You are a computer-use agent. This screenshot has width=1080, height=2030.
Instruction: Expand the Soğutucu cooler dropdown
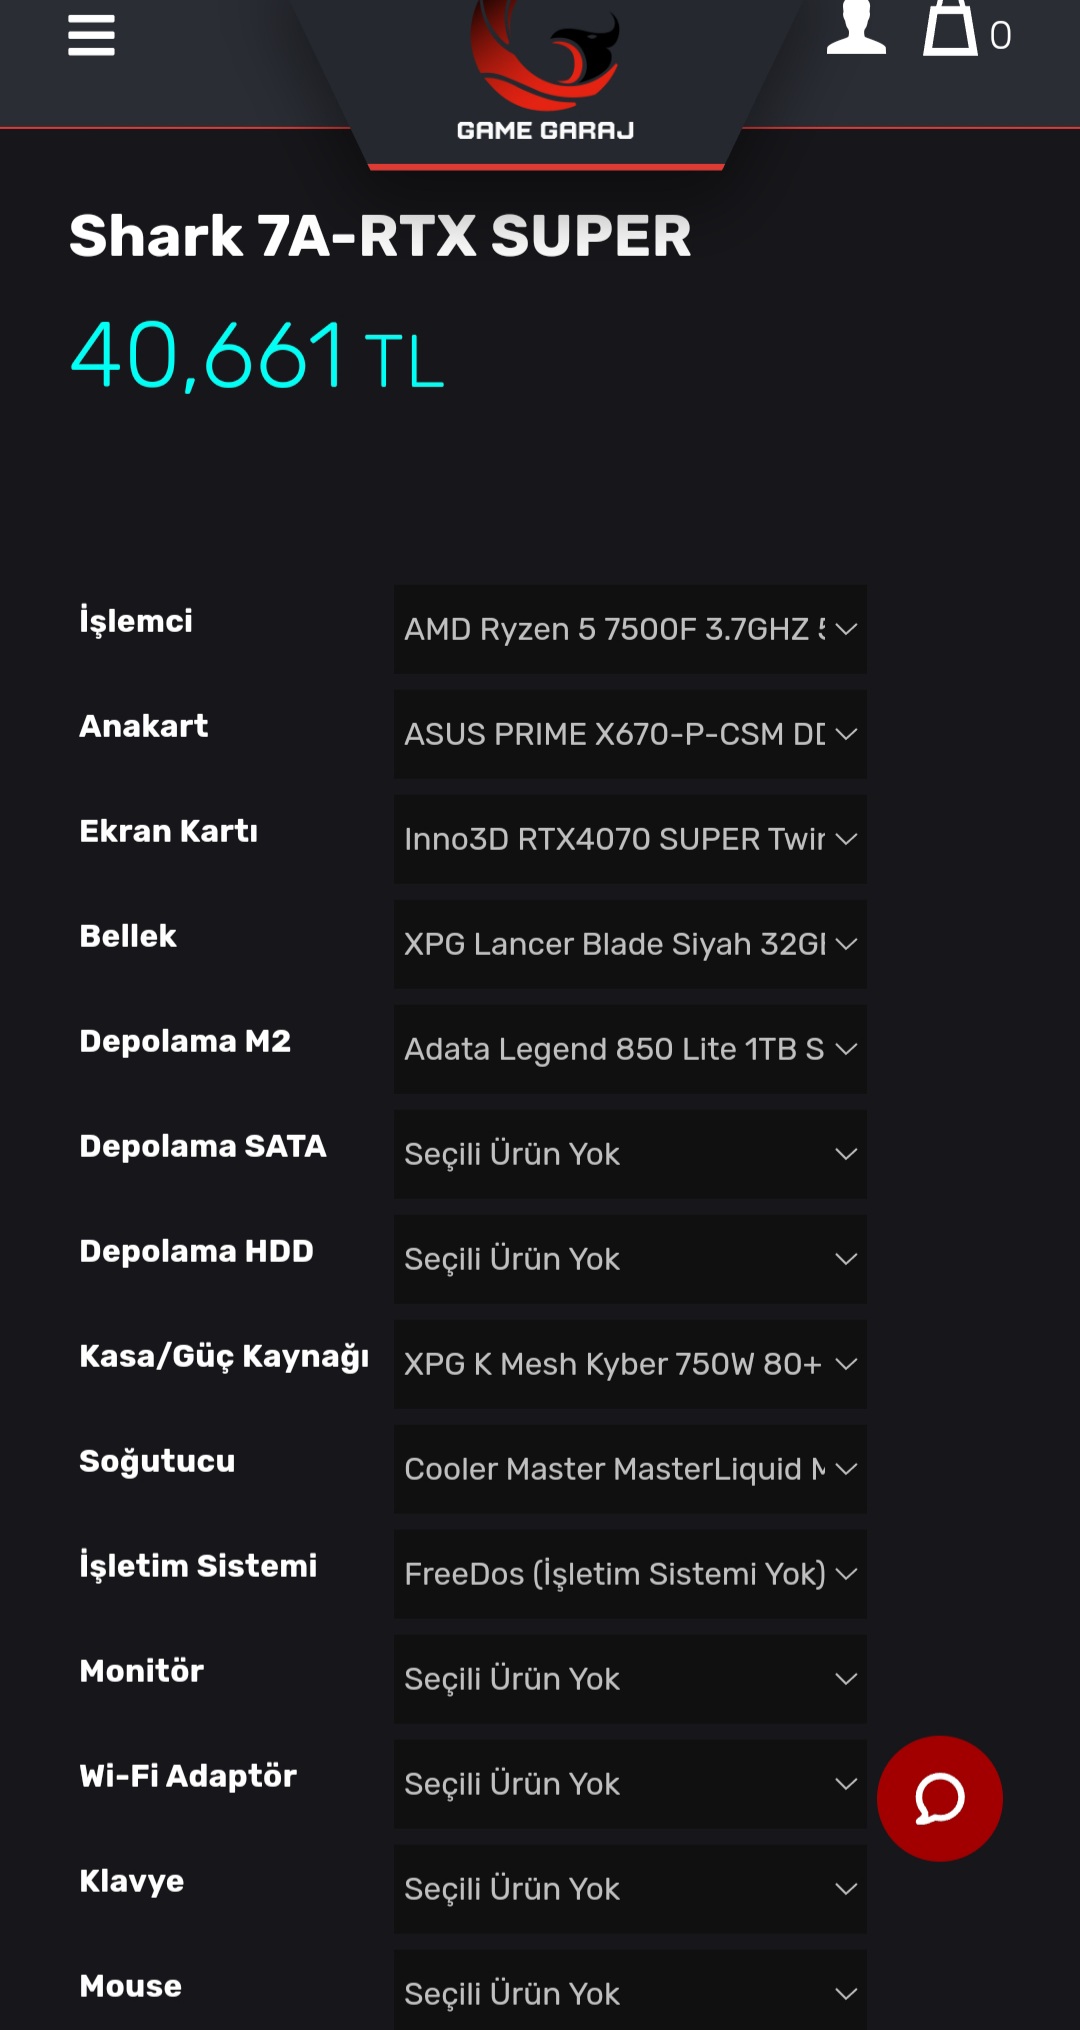coord(630,1469)
